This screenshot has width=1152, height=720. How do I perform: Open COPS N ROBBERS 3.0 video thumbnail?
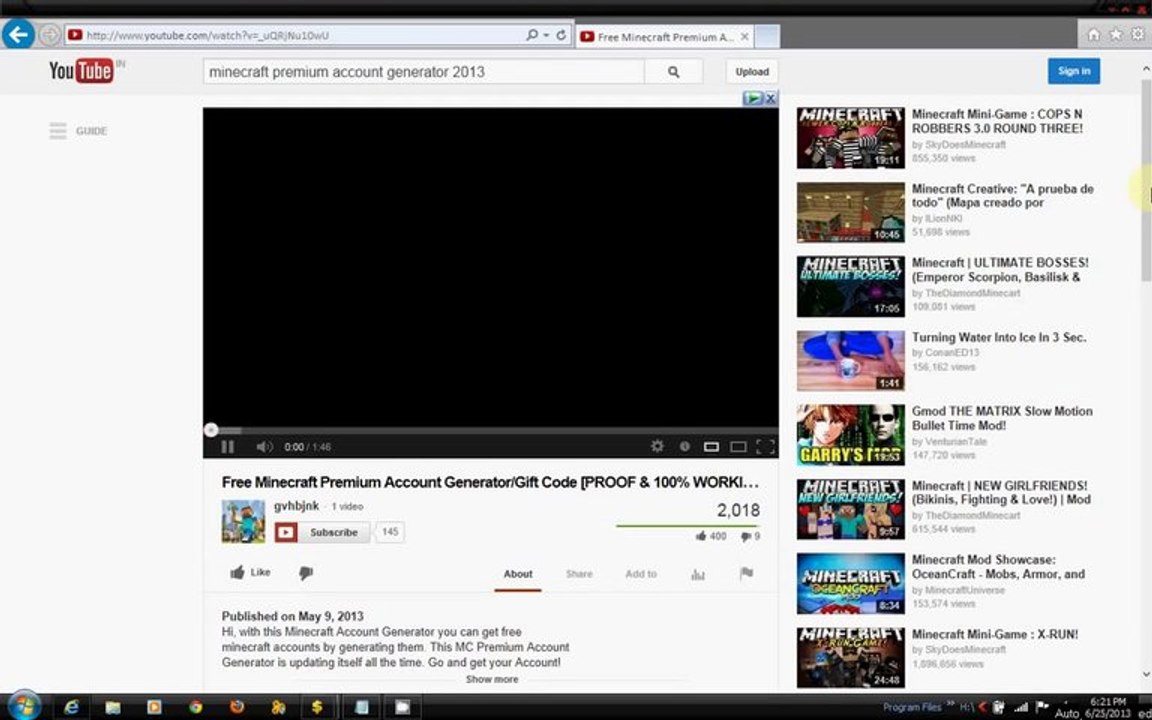(x=850, y=137)
